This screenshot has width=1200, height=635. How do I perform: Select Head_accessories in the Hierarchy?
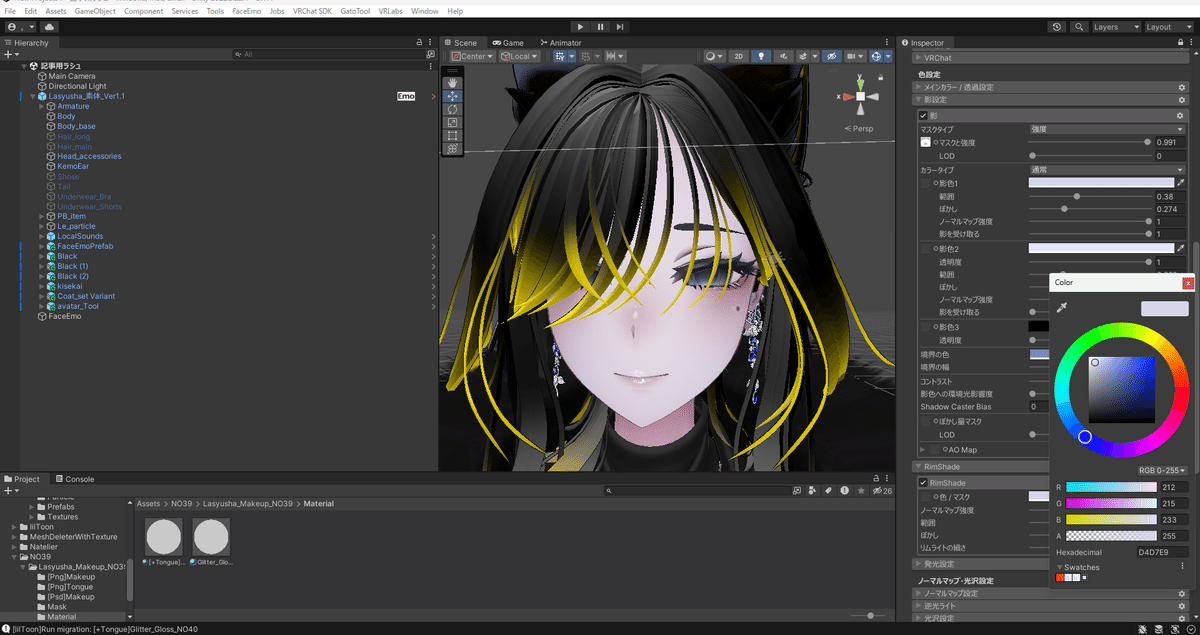pos(89,156)
